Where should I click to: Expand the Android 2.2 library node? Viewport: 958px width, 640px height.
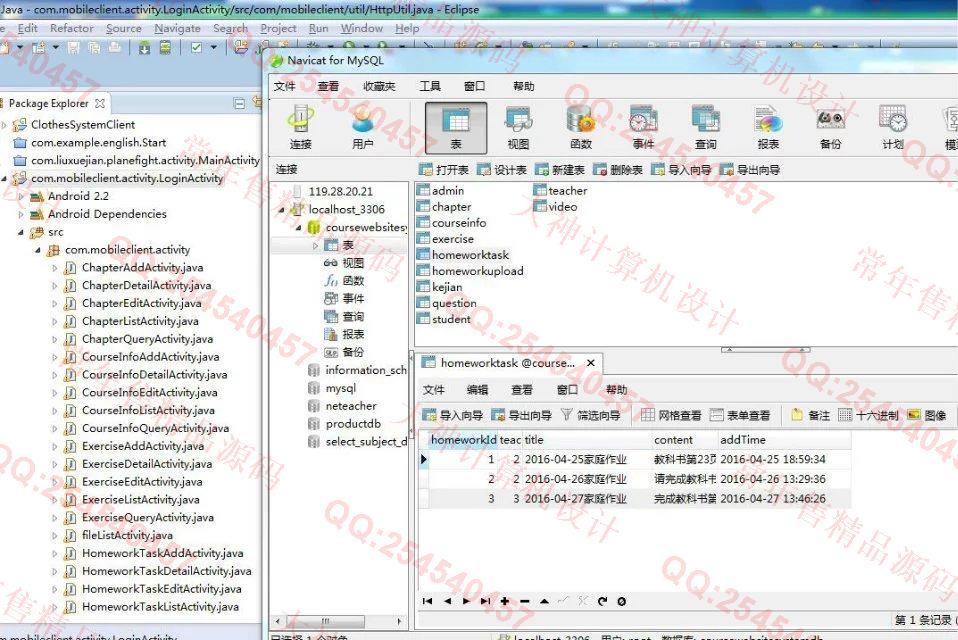coord(21,196)
